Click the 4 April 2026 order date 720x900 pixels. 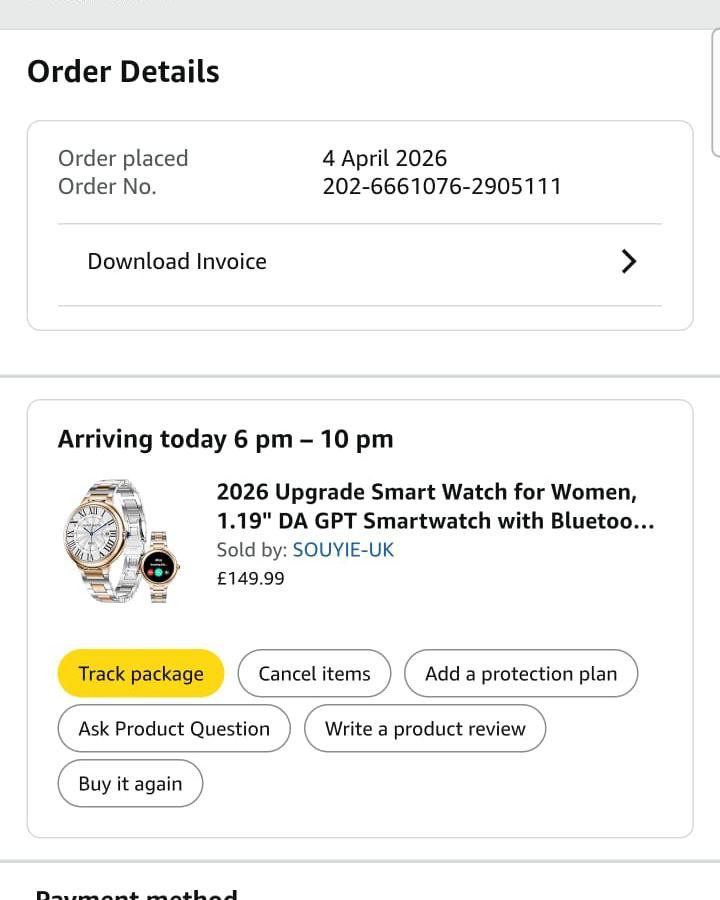click(x=384, y=158)
